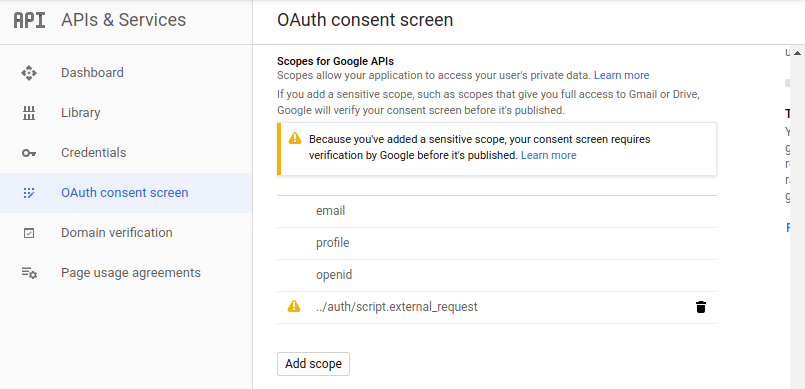Click the OAuth consent screen icon
Viewport: 805px width, 389px height.
(29, 193)
